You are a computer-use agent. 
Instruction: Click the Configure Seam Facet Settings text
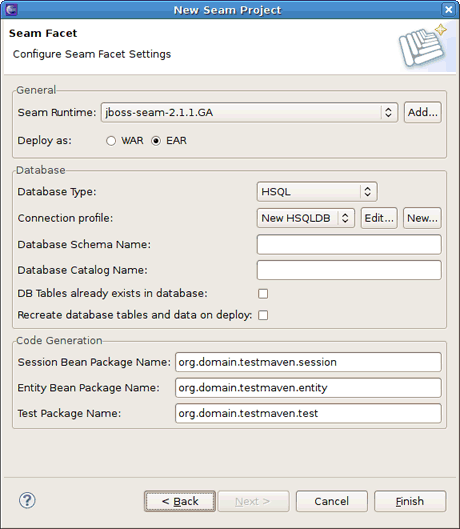92,54
